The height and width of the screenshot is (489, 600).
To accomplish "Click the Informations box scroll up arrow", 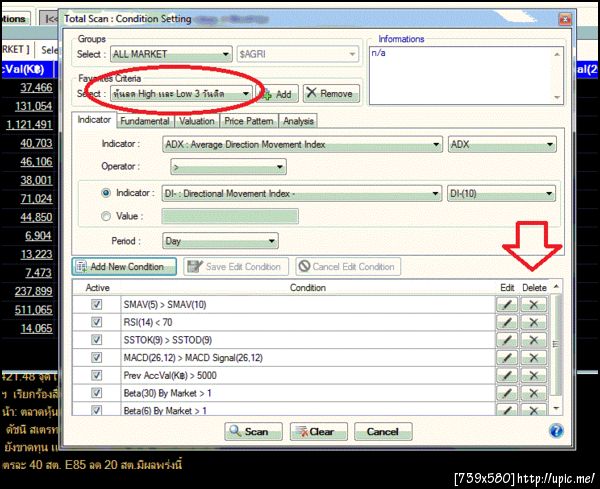I will coord(557,54).
